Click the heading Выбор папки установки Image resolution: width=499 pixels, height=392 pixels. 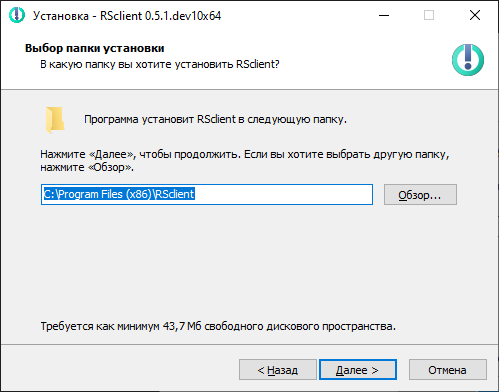(x=95, y=48)
